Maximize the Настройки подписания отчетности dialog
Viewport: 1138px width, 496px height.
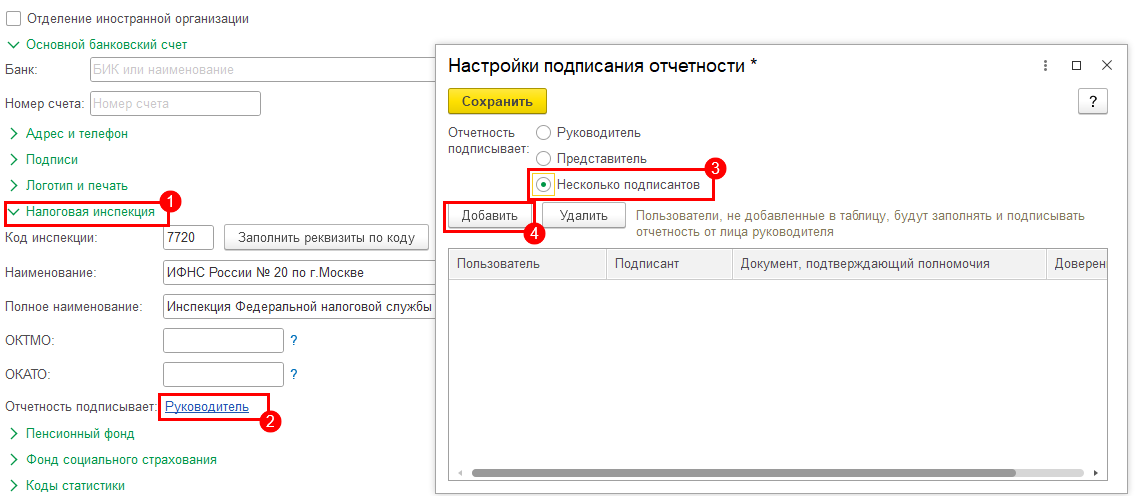tap(1076, 65)
